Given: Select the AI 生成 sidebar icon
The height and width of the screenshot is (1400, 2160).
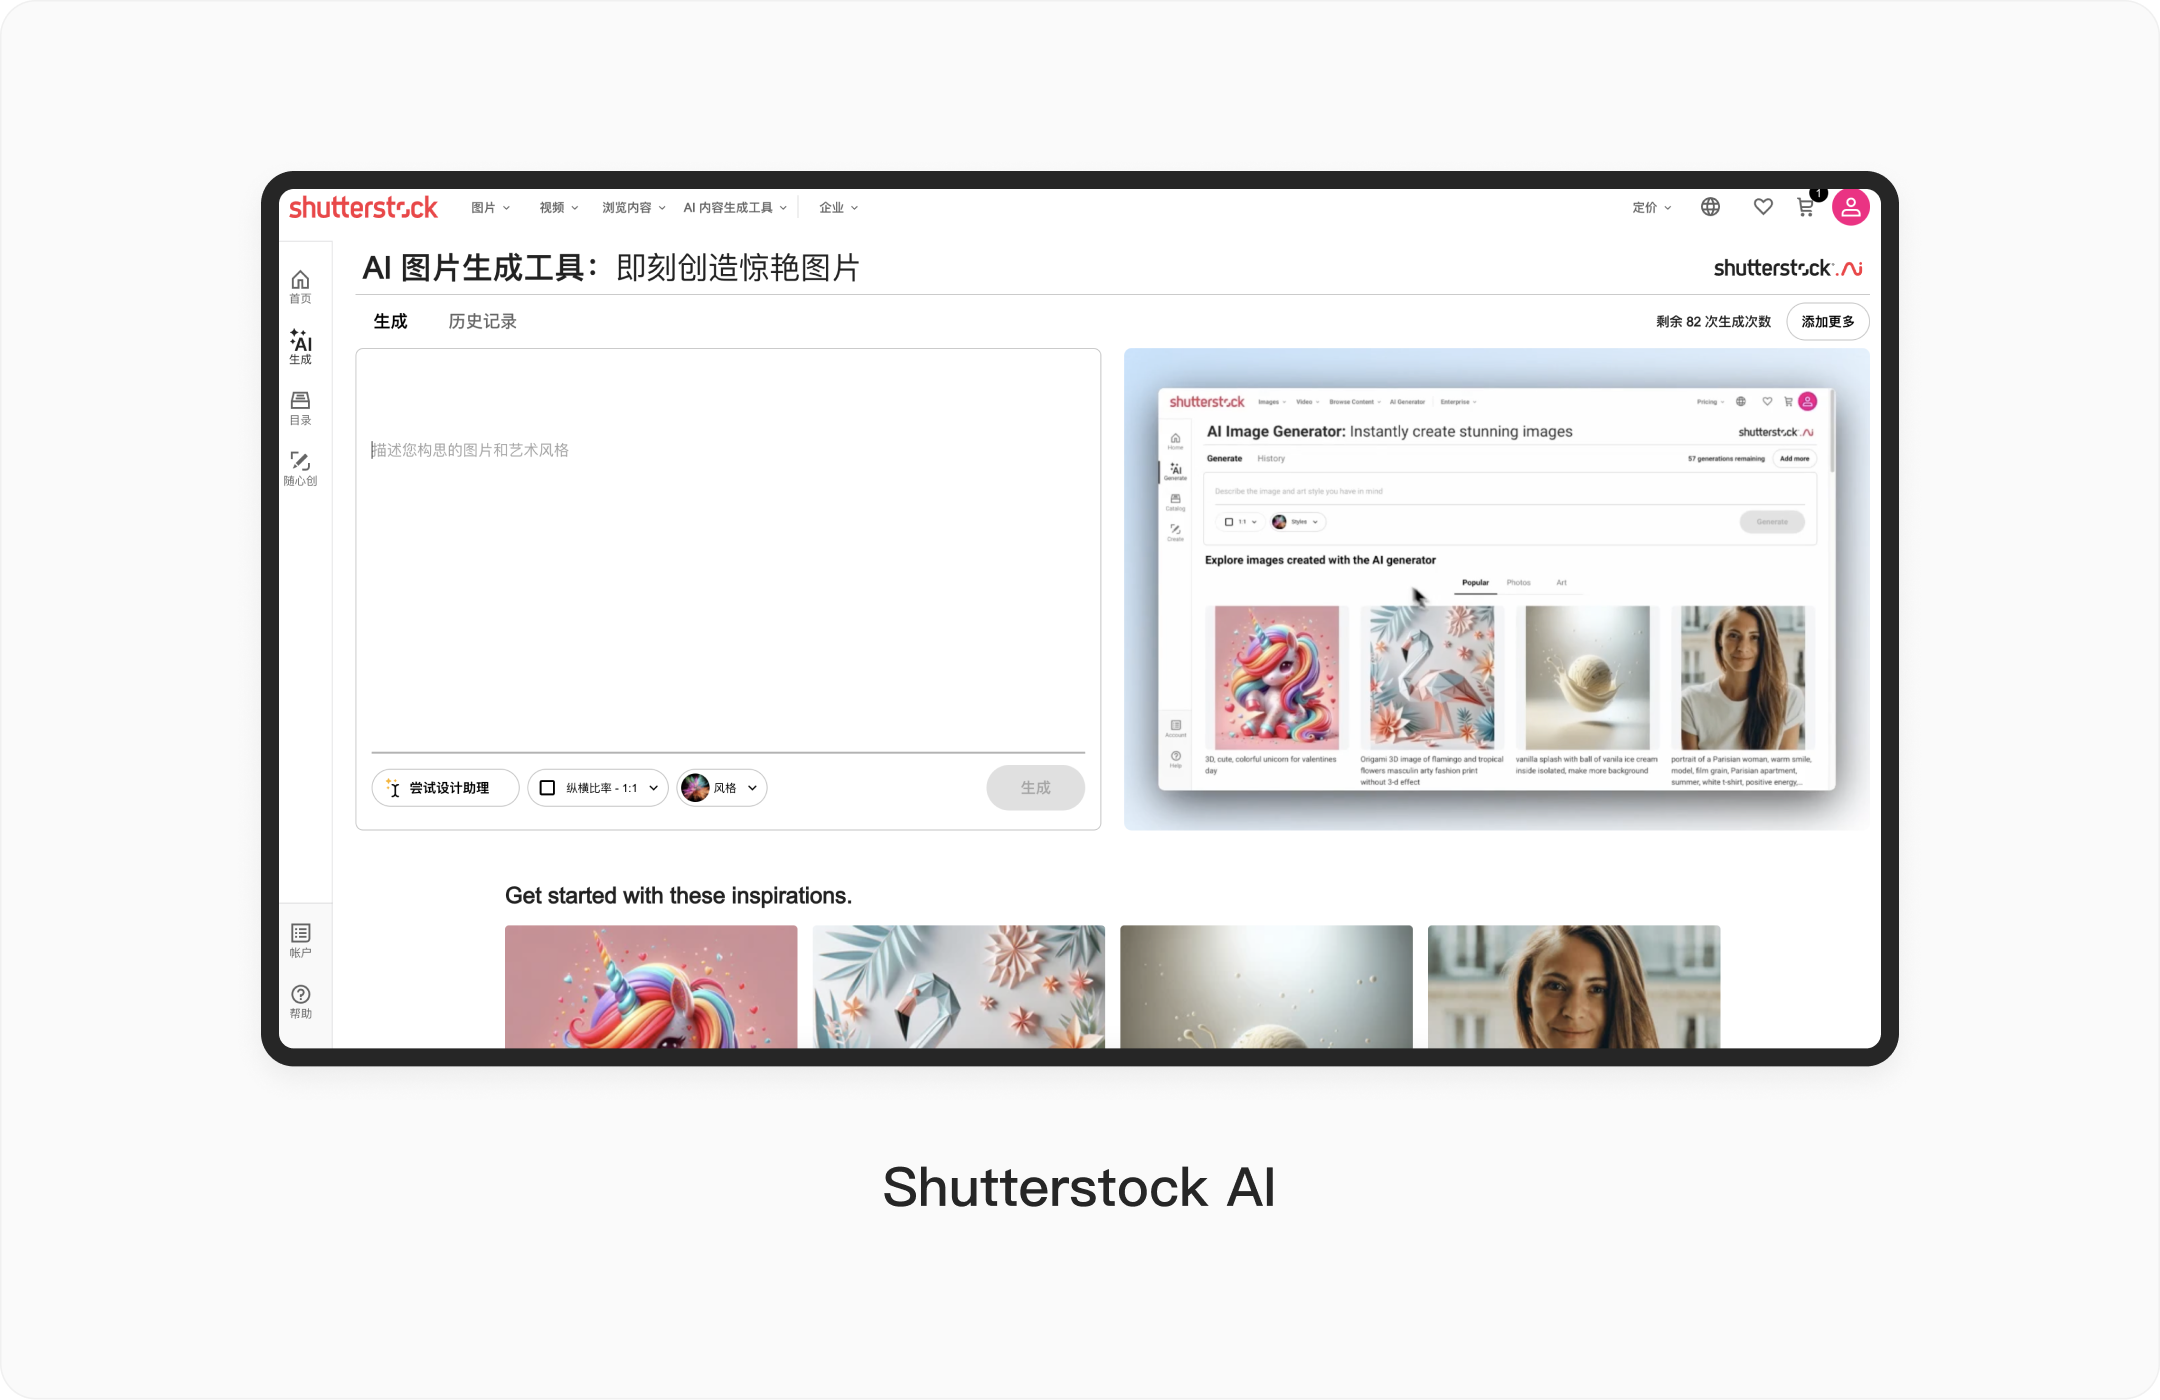Looking at the screenshot, I should point(300,347).
